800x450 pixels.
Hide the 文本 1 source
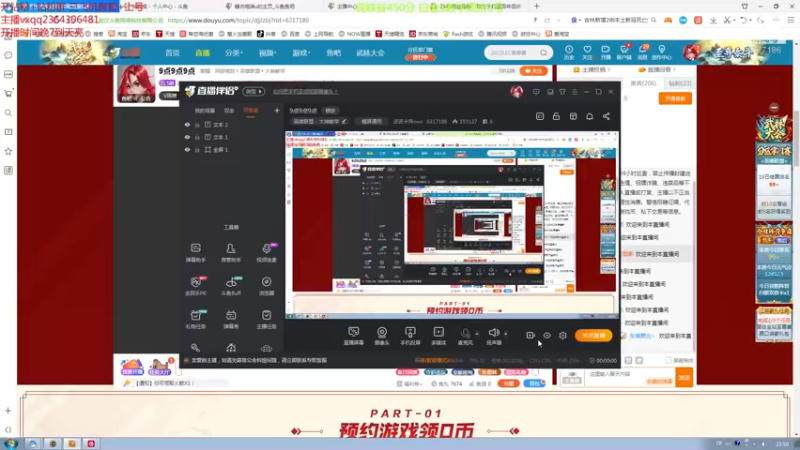187,137
